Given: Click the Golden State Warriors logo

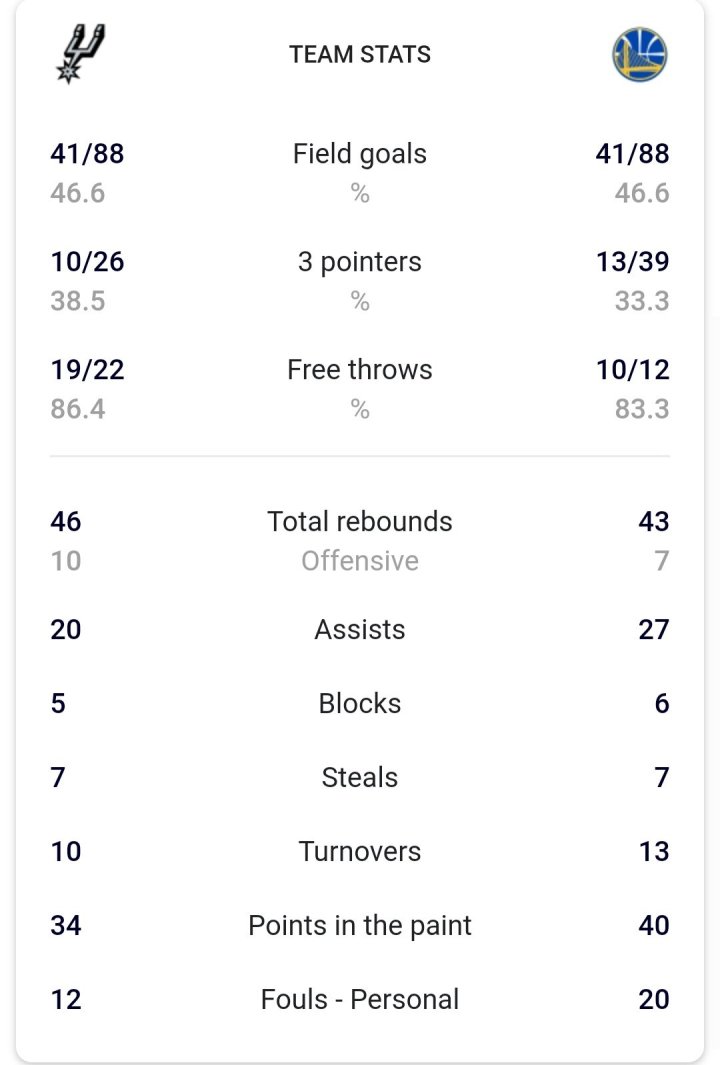Looking at the screenshot, I should point(639,54).
